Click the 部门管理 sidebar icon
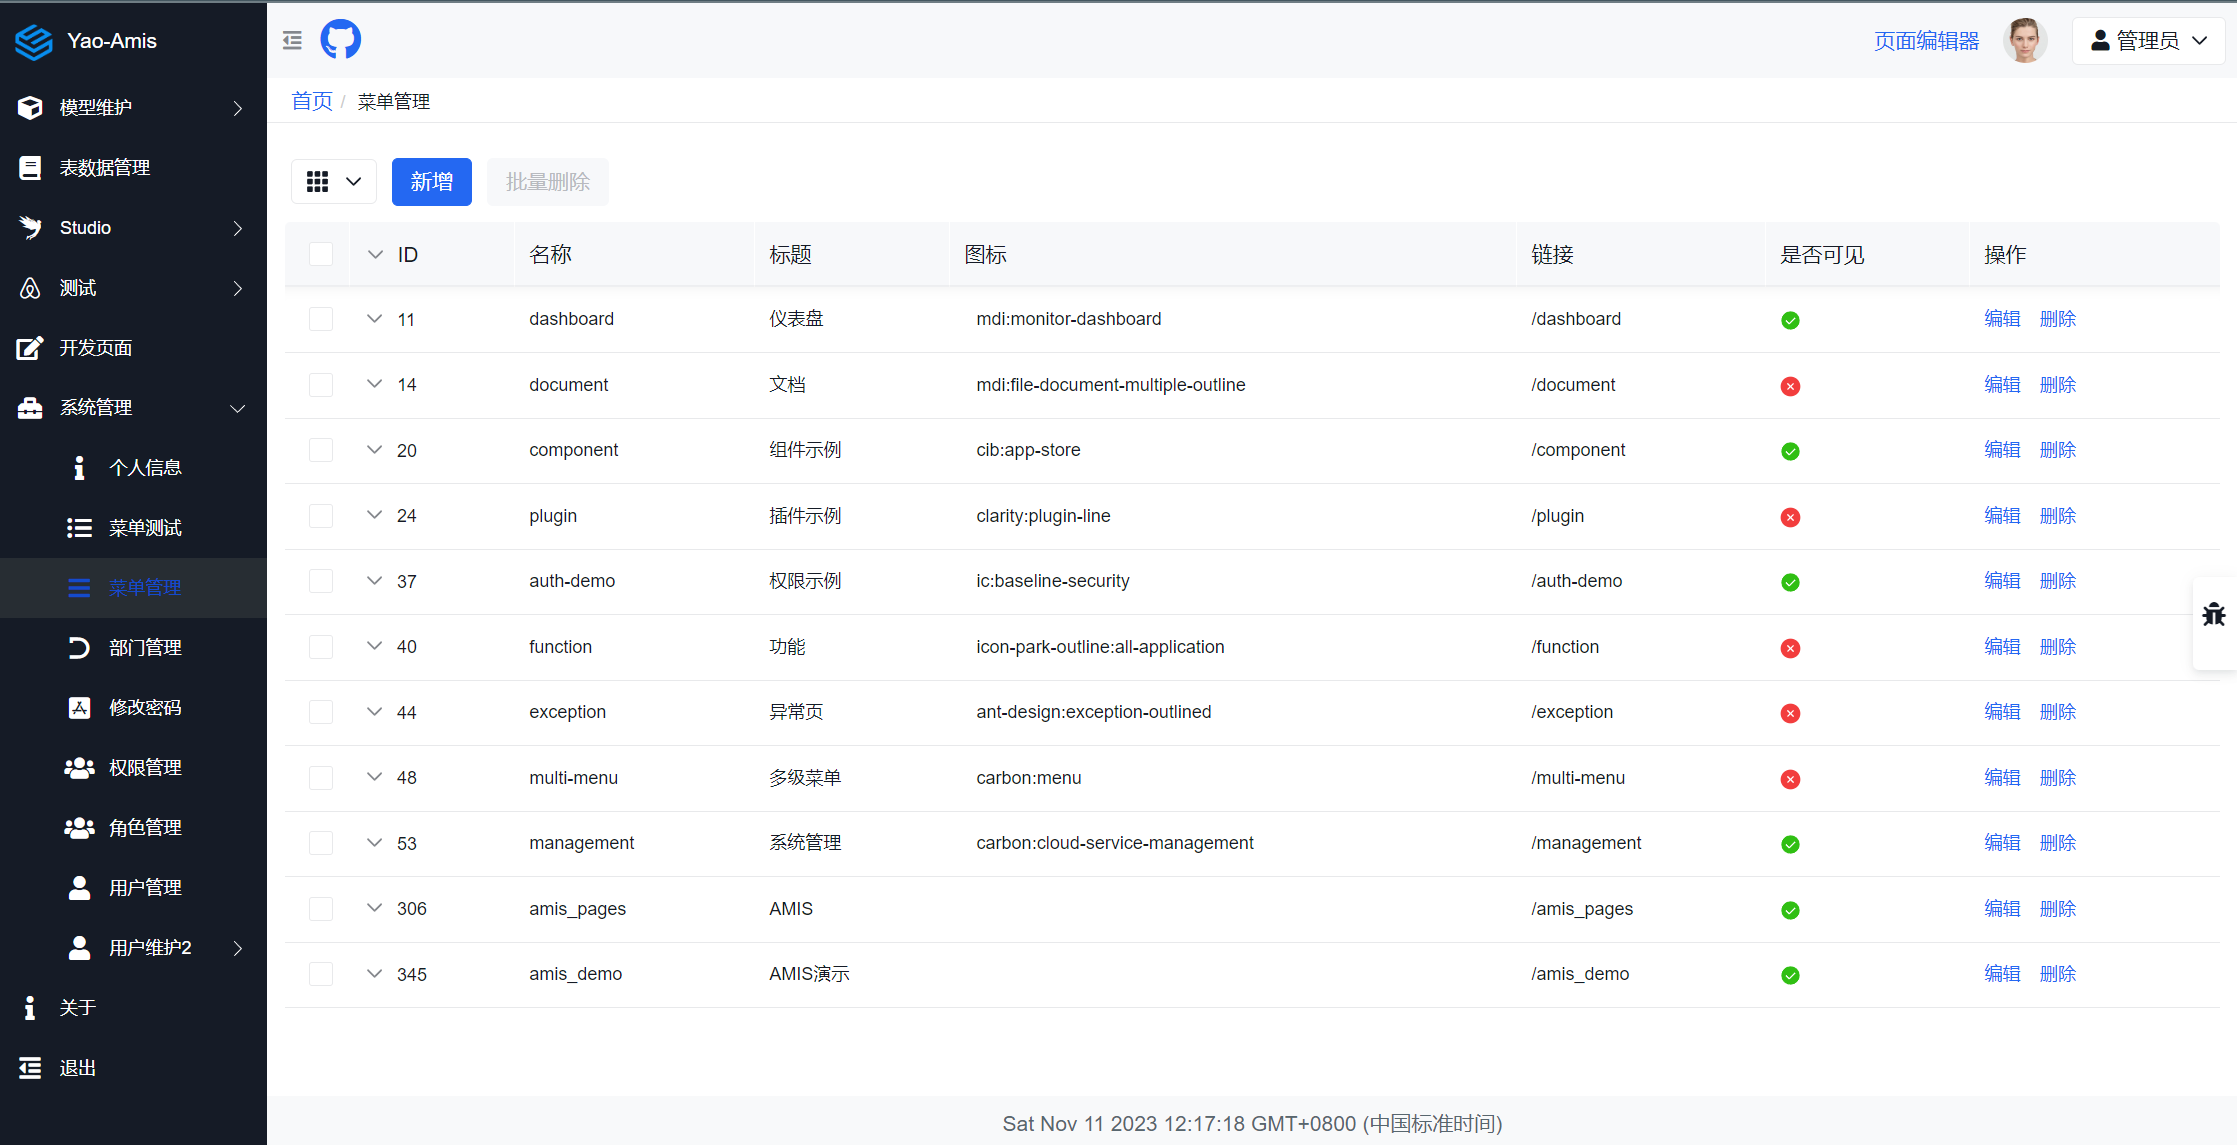 [x=79, y=648]
